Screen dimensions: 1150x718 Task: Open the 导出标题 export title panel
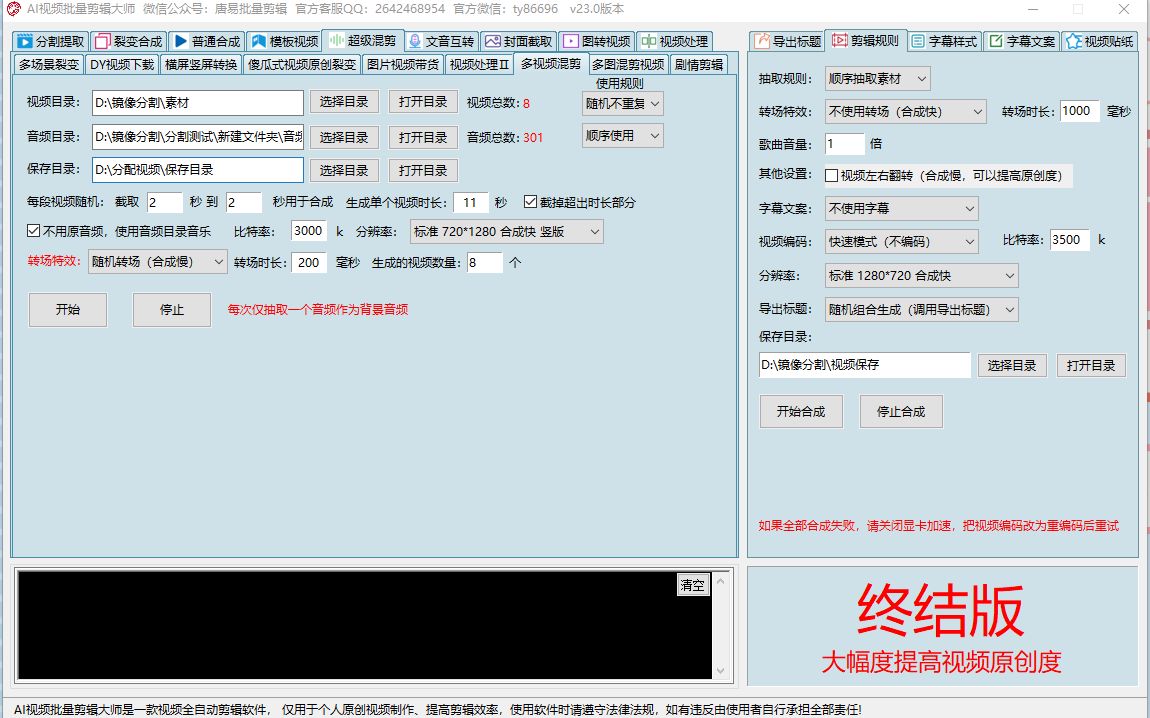tap(790, 41)
